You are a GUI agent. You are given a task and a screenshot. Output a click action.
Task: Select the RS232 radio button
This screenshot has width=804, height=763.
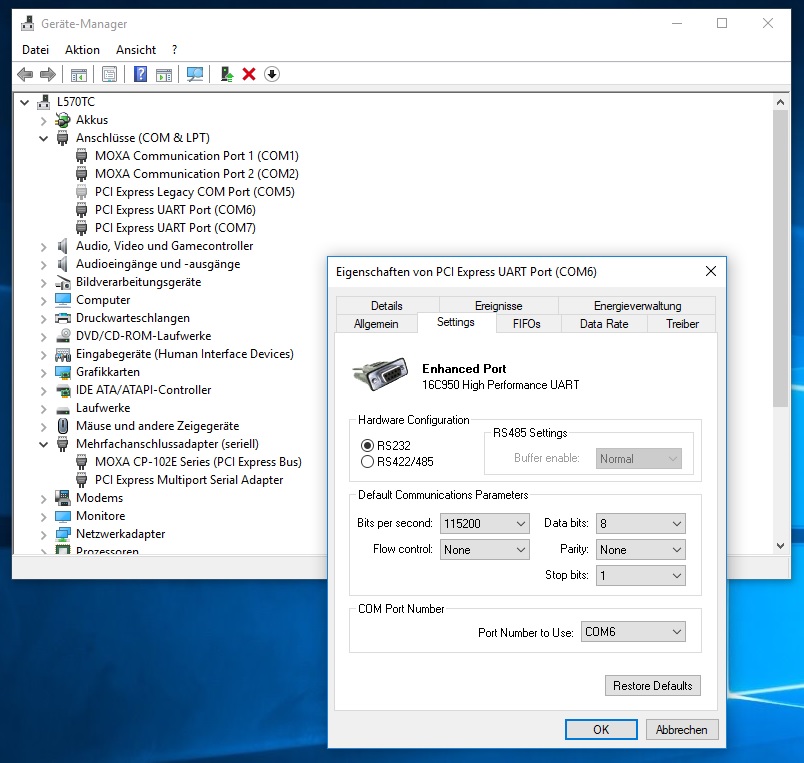pos(368,444)
